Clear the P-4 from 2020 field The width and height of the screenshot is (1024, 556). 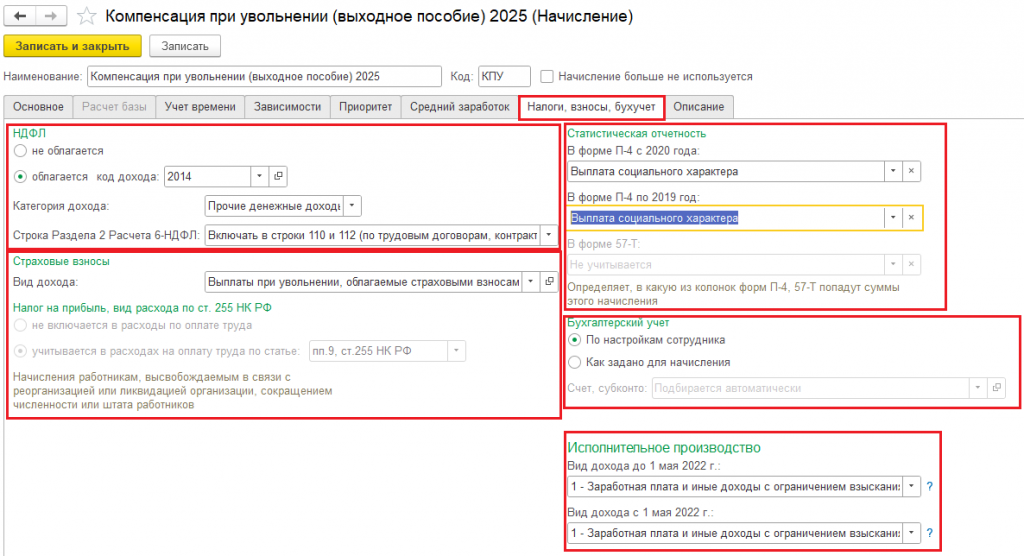coord(911,171)
